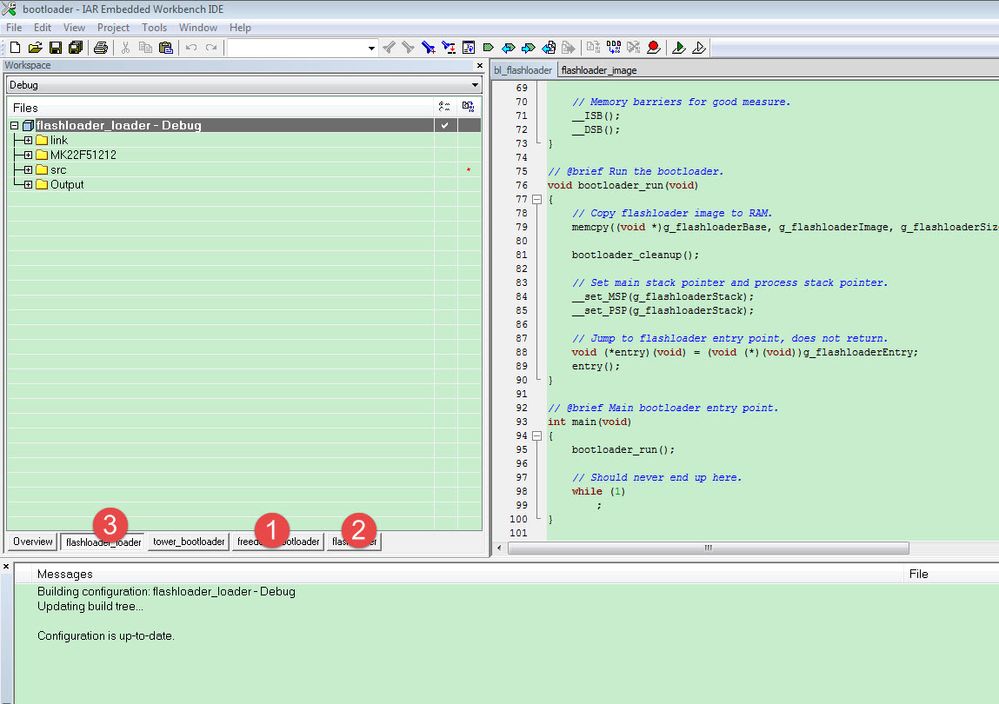Open the Replace dialog icon
Viewport: 999px width, 704px height.
point(449,48)
